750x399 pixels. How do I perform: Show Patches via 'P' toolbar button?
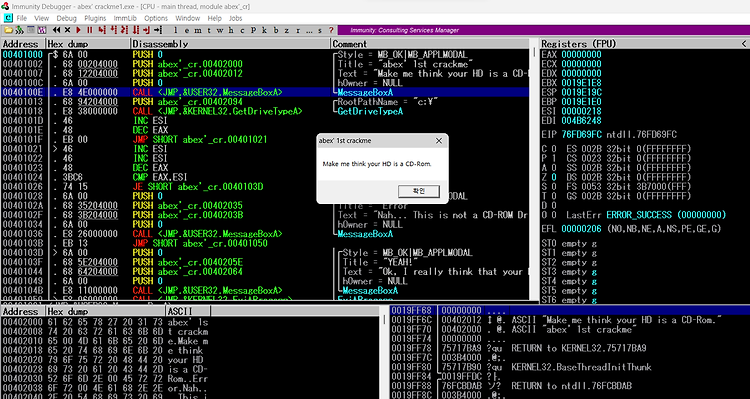click(x=254, y=30)
